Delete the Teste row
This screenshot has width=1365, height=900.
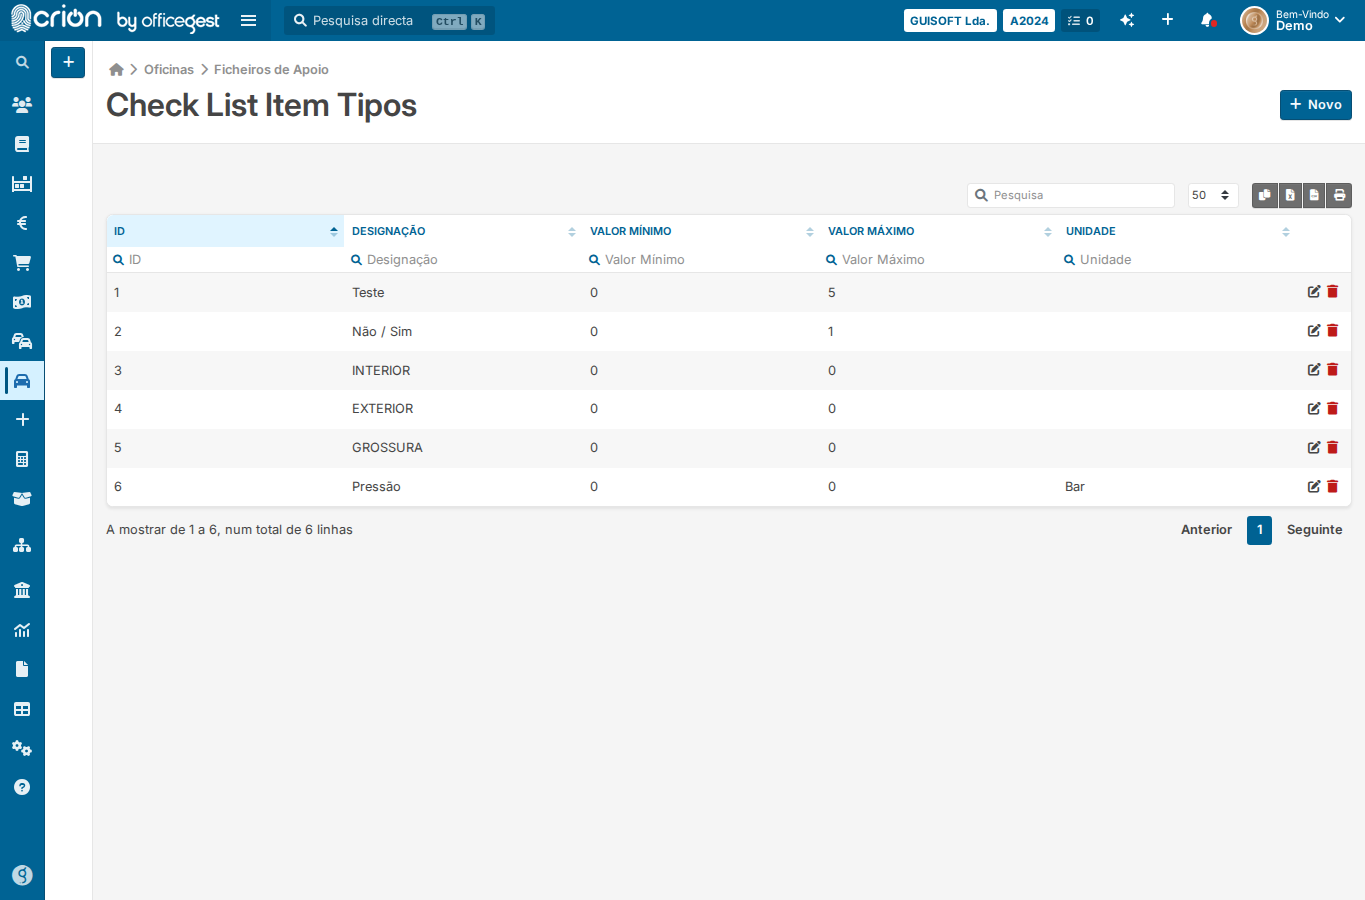point(1332,292)
